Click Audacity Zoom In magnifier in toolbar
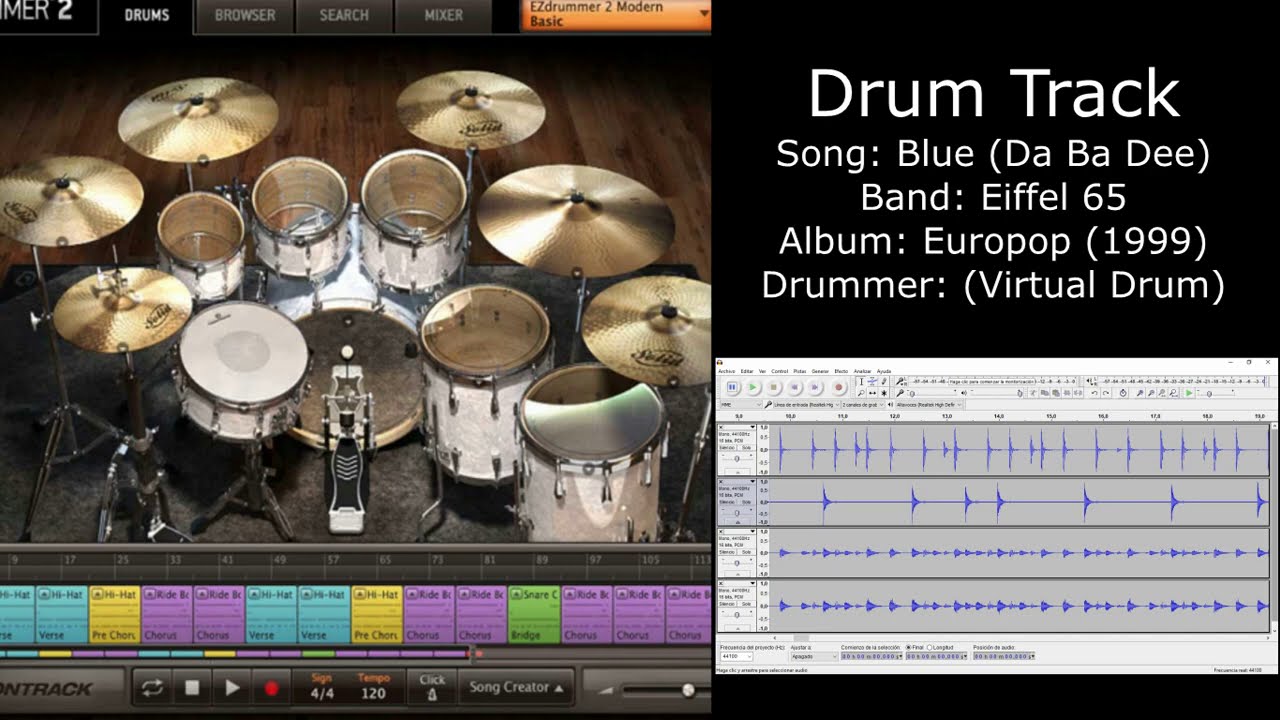This screenshot has height=720, width=1280. pos(1140,393)
